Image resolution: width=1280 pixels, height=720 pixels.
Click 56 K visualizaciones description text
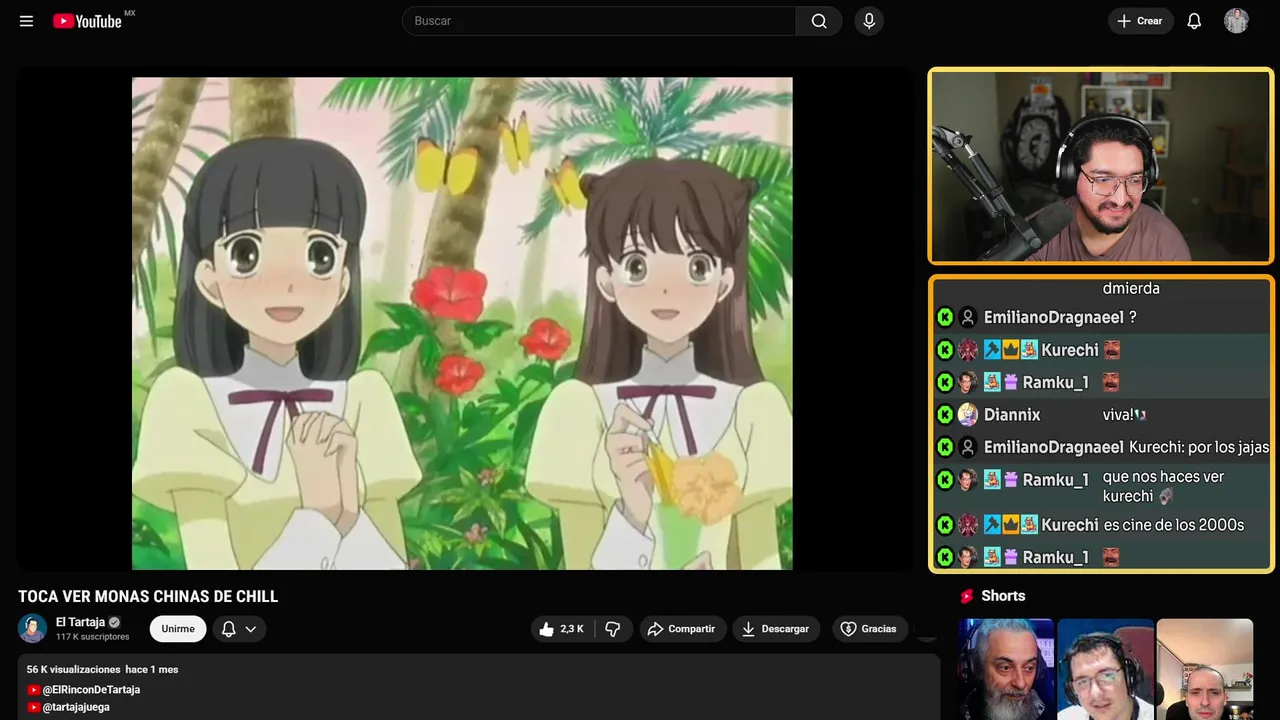(x=74, y=670)
